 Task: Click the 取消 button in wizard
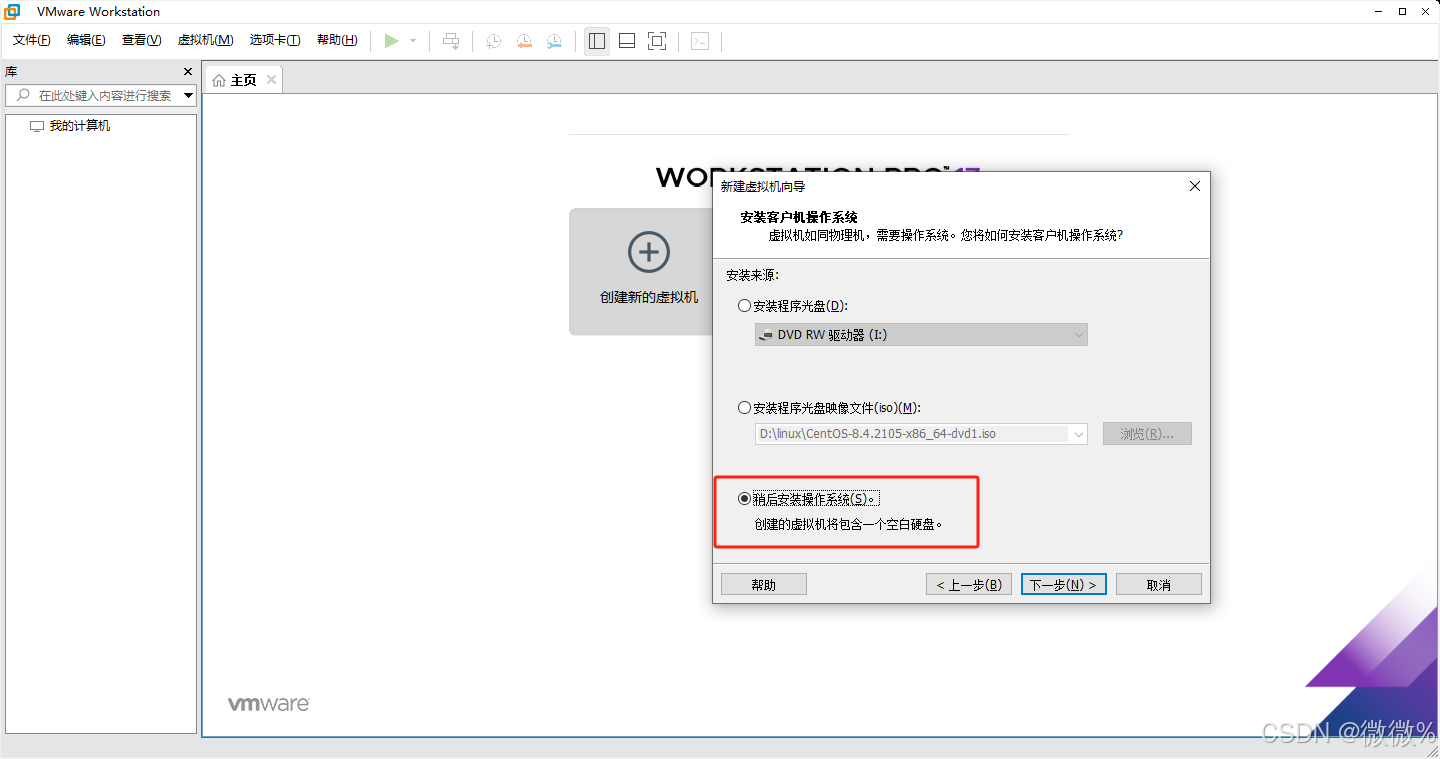tap(1159, 584)
